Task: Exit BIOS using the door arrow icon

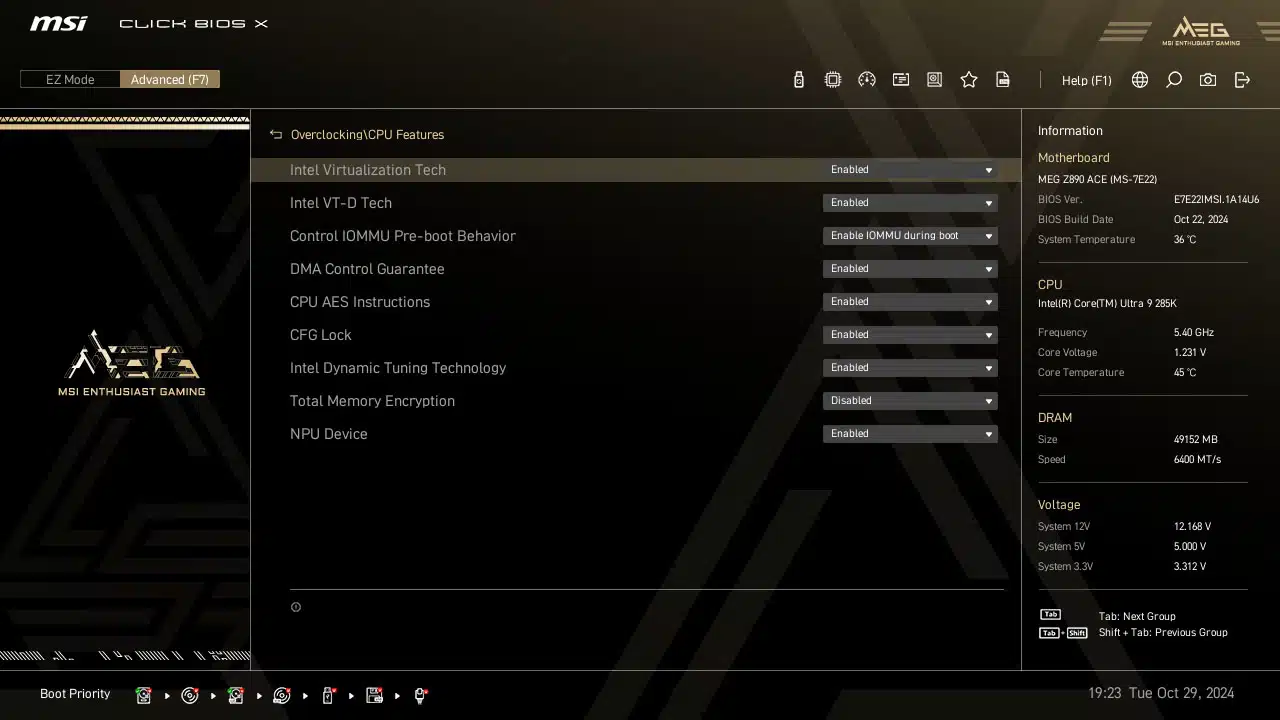Action: point(1242,80)
